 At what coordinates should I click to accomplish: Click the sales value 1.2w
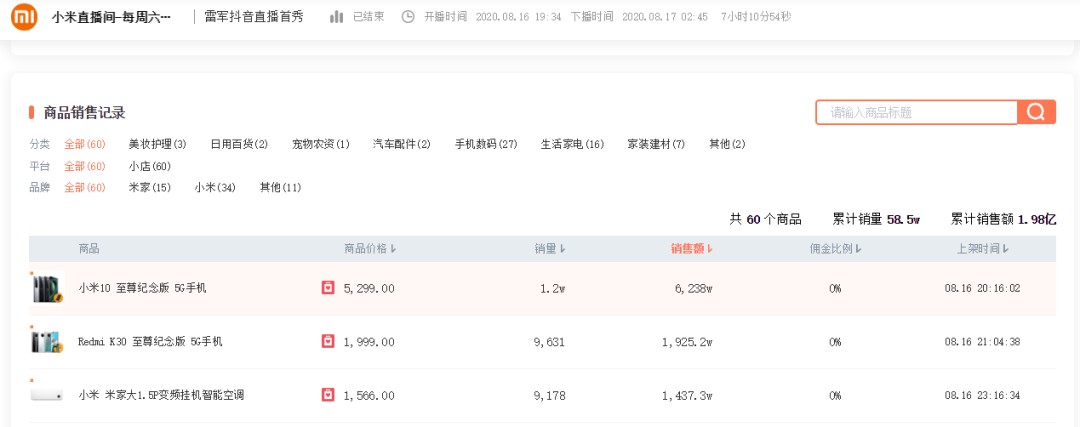pos(552,288)
